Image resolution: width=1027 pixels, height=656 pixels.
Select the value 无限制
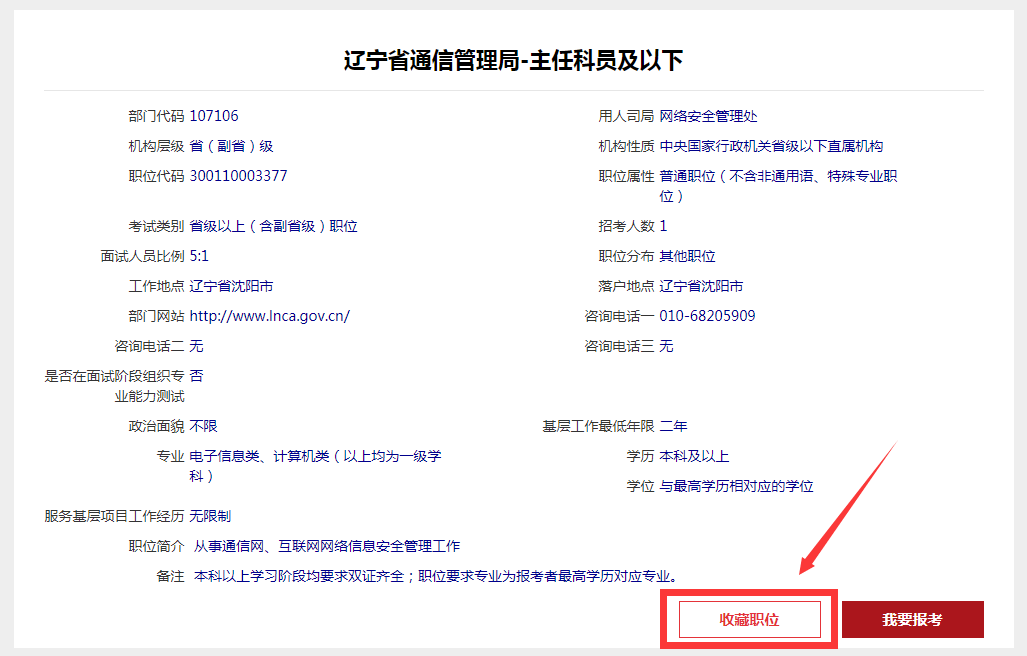point(210,517)
